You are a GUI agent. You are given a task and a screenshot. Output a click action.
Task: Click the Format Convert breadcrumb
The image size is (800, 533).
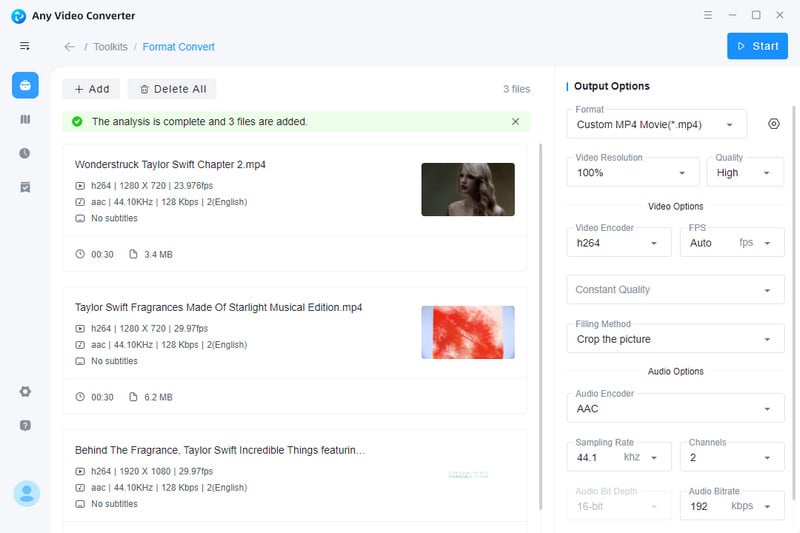click(179, 47)
